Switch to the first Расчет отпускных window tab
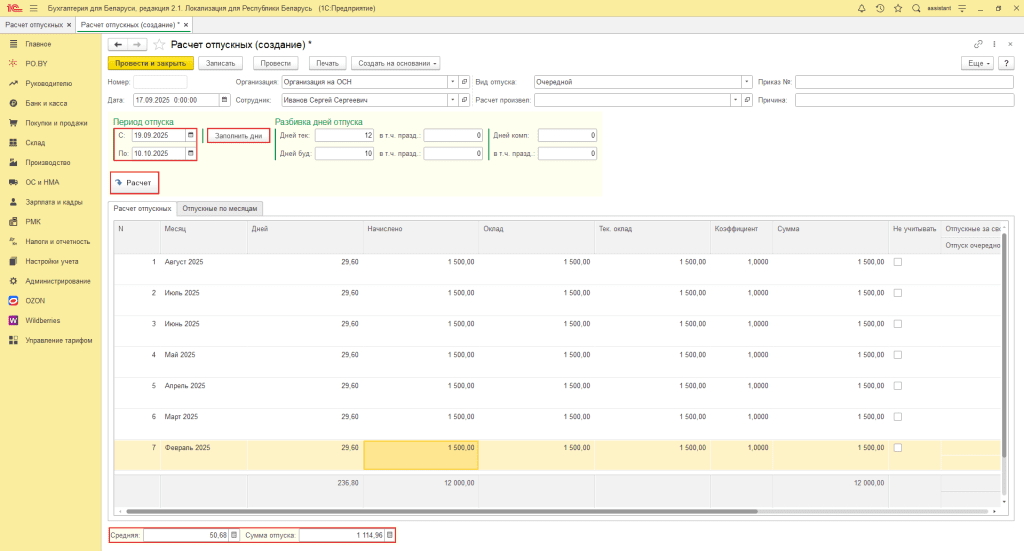1024x551 pixels. 36,23
